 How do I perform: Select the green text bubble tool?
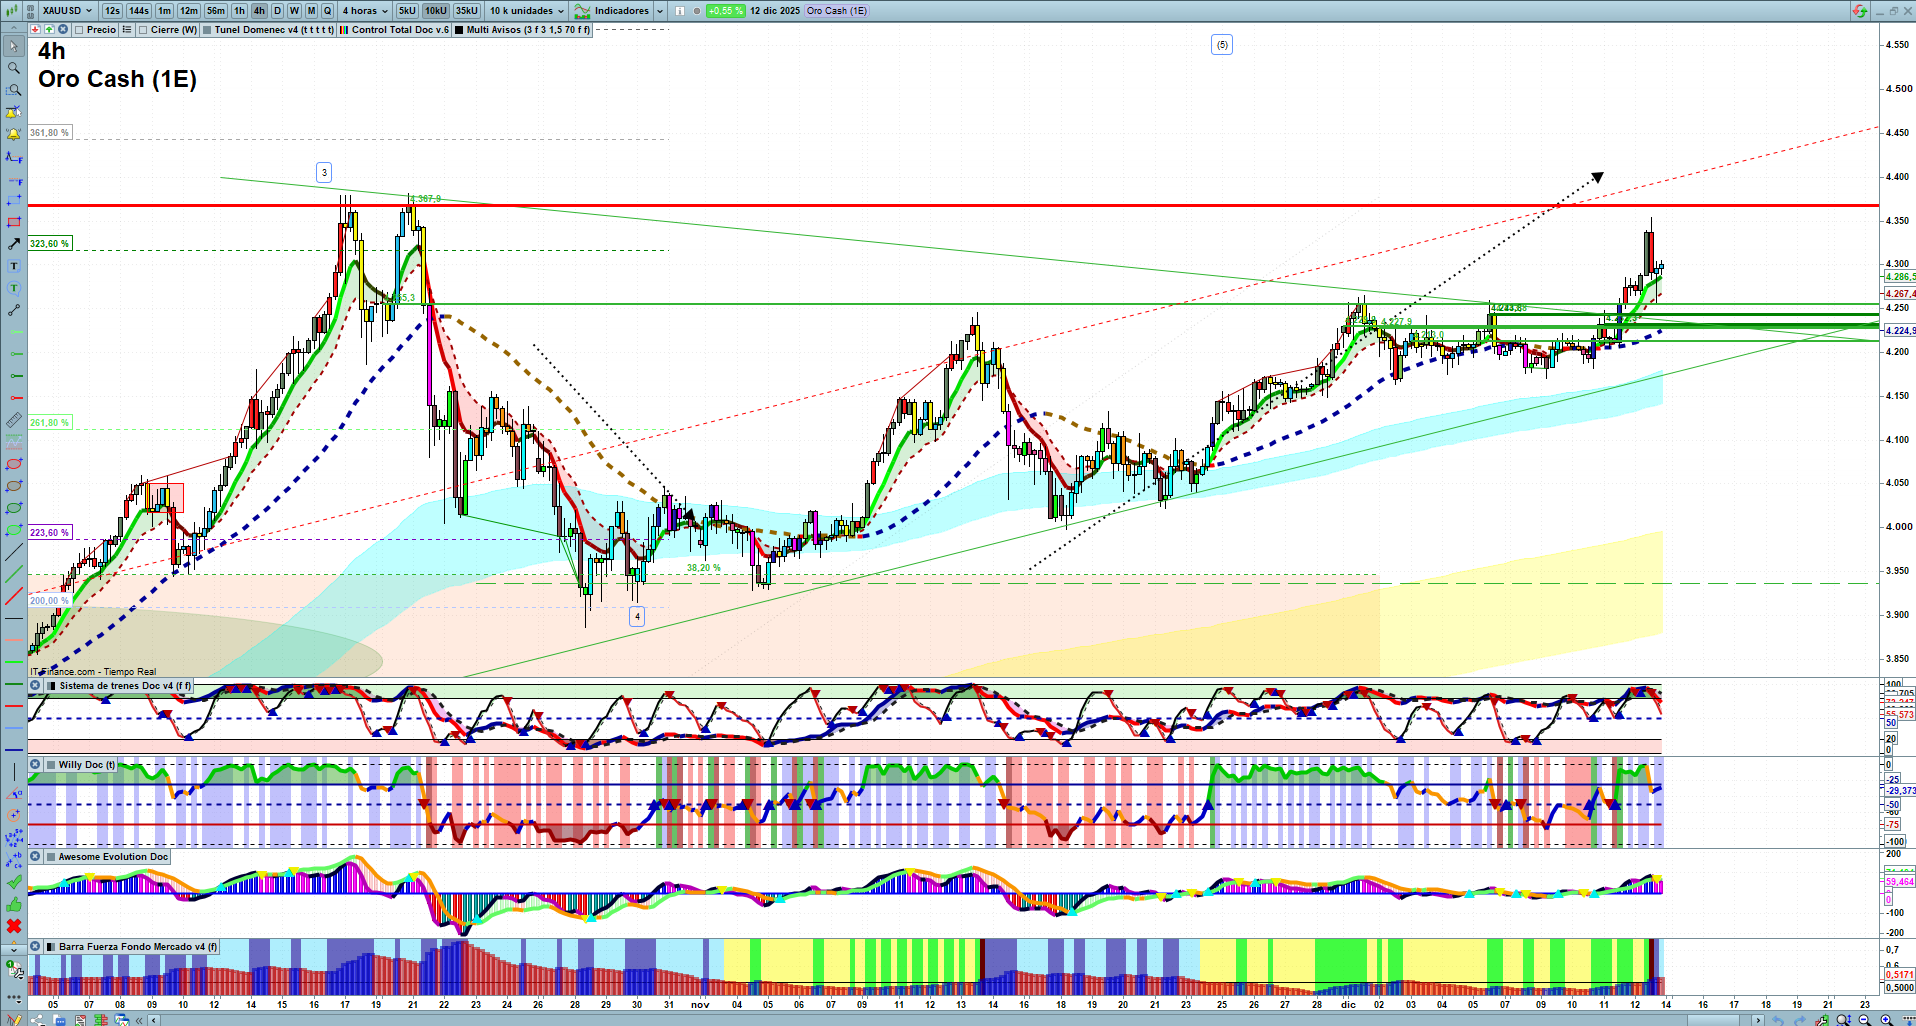point(14,288)
